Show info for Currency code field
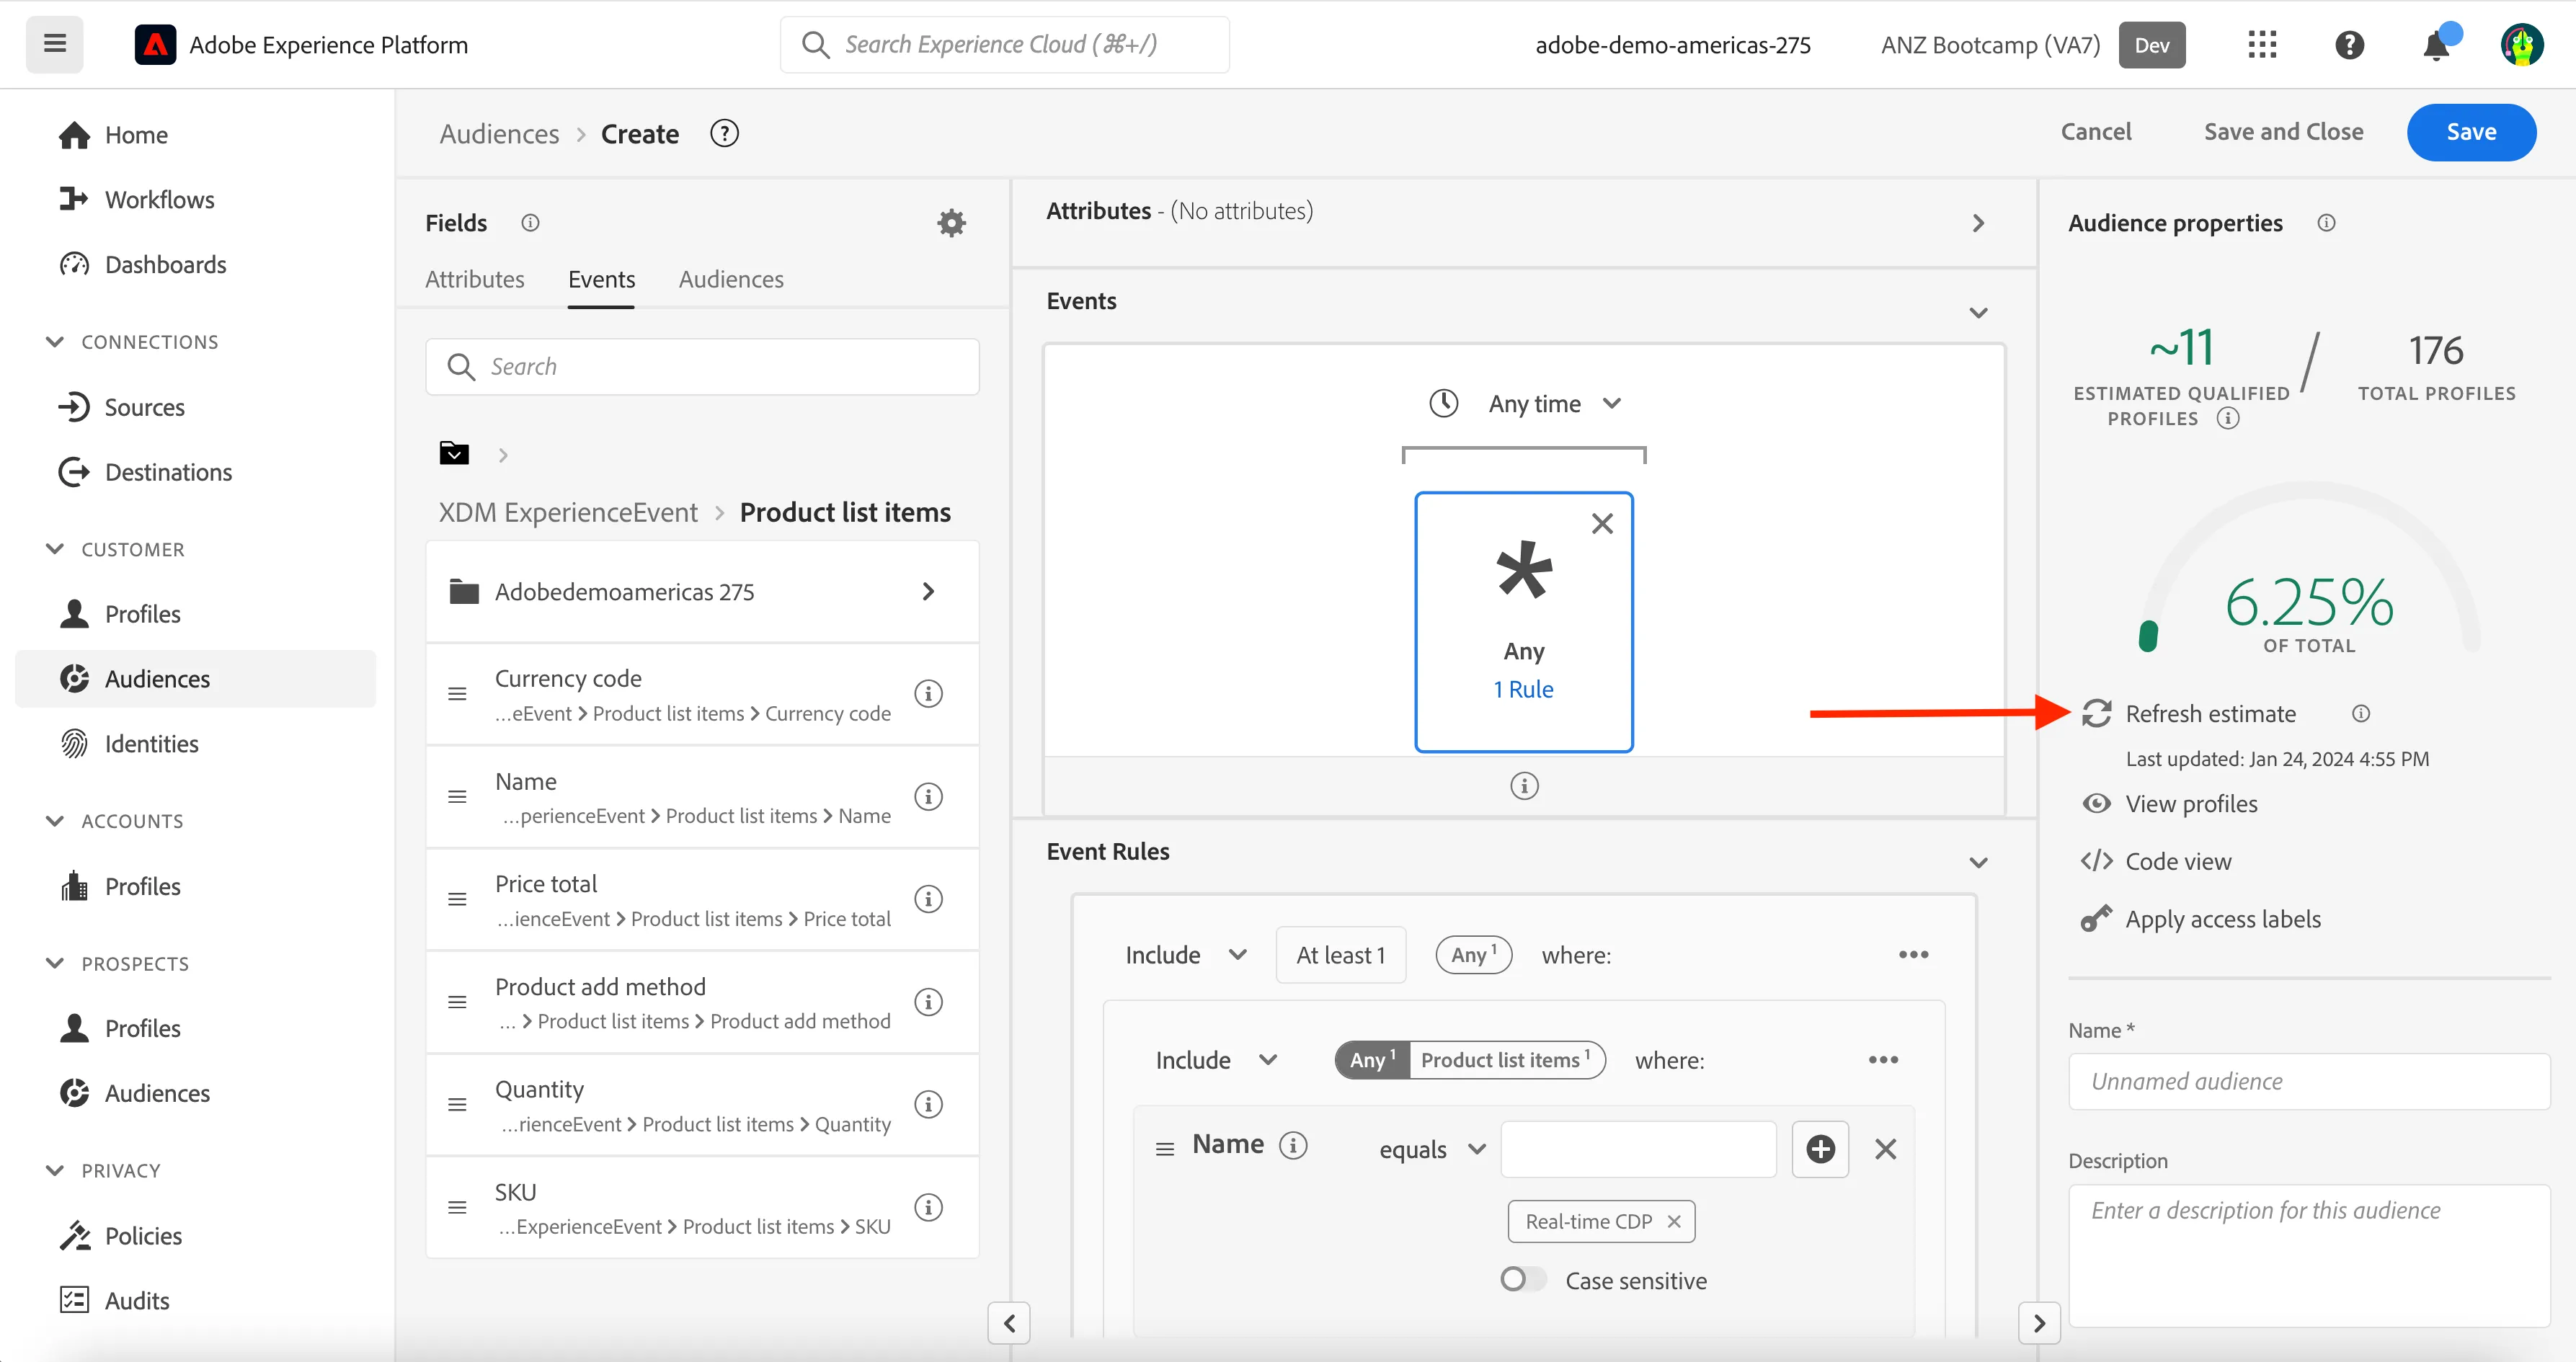 coord(928,694)
